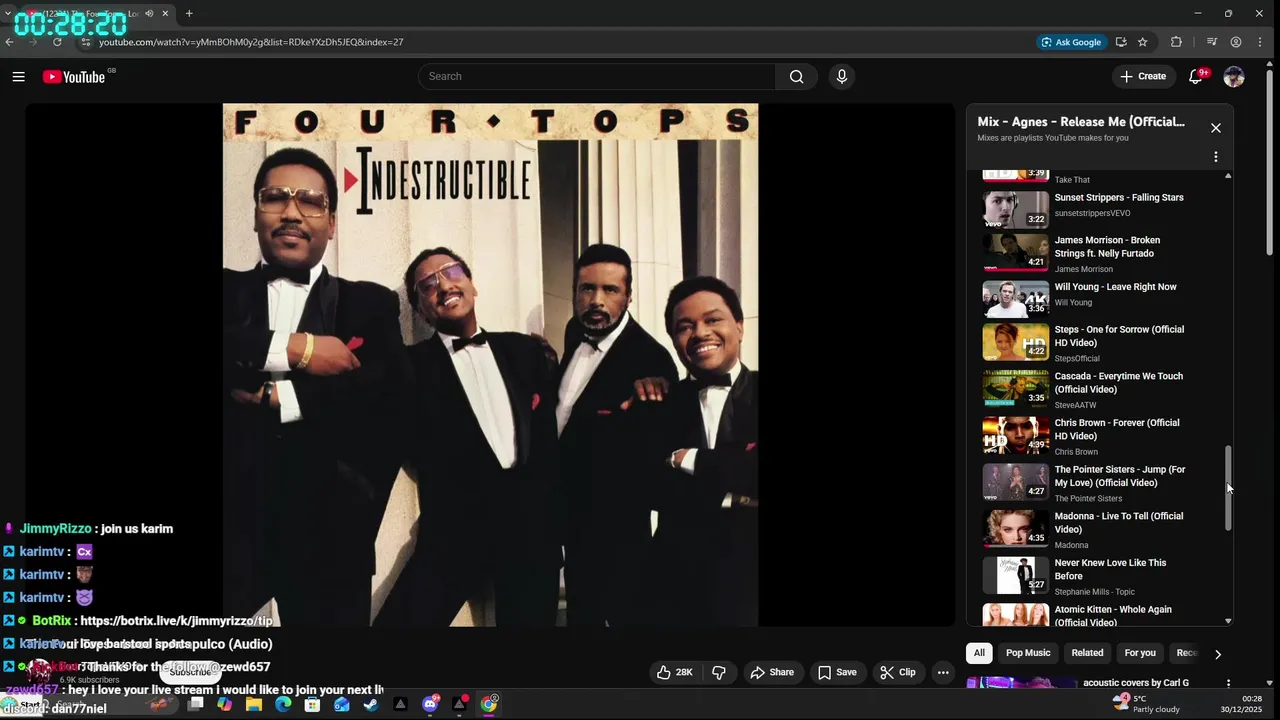This screenshot has width=1280, height=720.
Task: Select the Pop Music filter chip
Action: pyautogui.click(x=1028, y=653)
